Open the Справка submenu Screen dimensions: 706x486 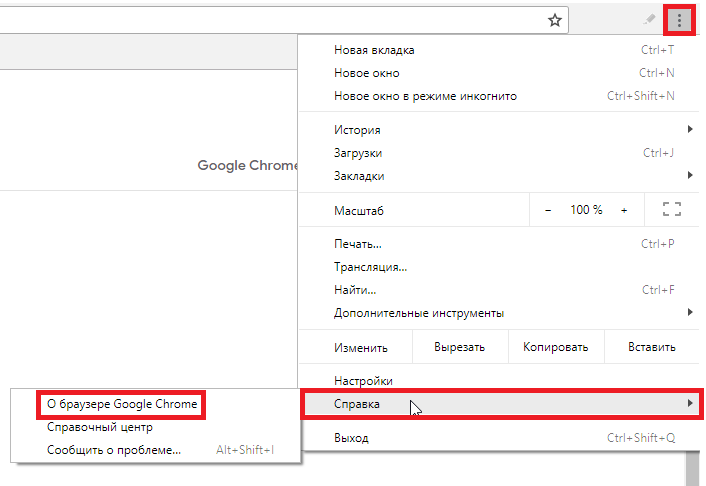point(500,404)
